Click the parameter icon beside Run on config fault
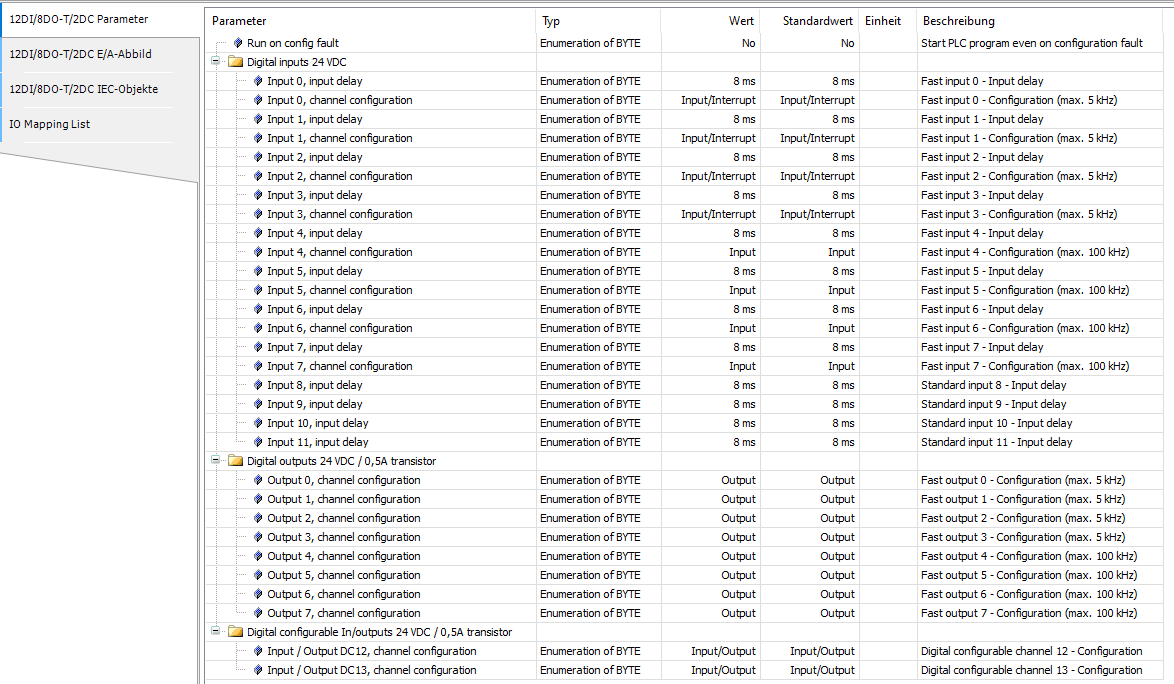Screen dimensions: 1174x684 pyautogui.click(x=238, y=43)
